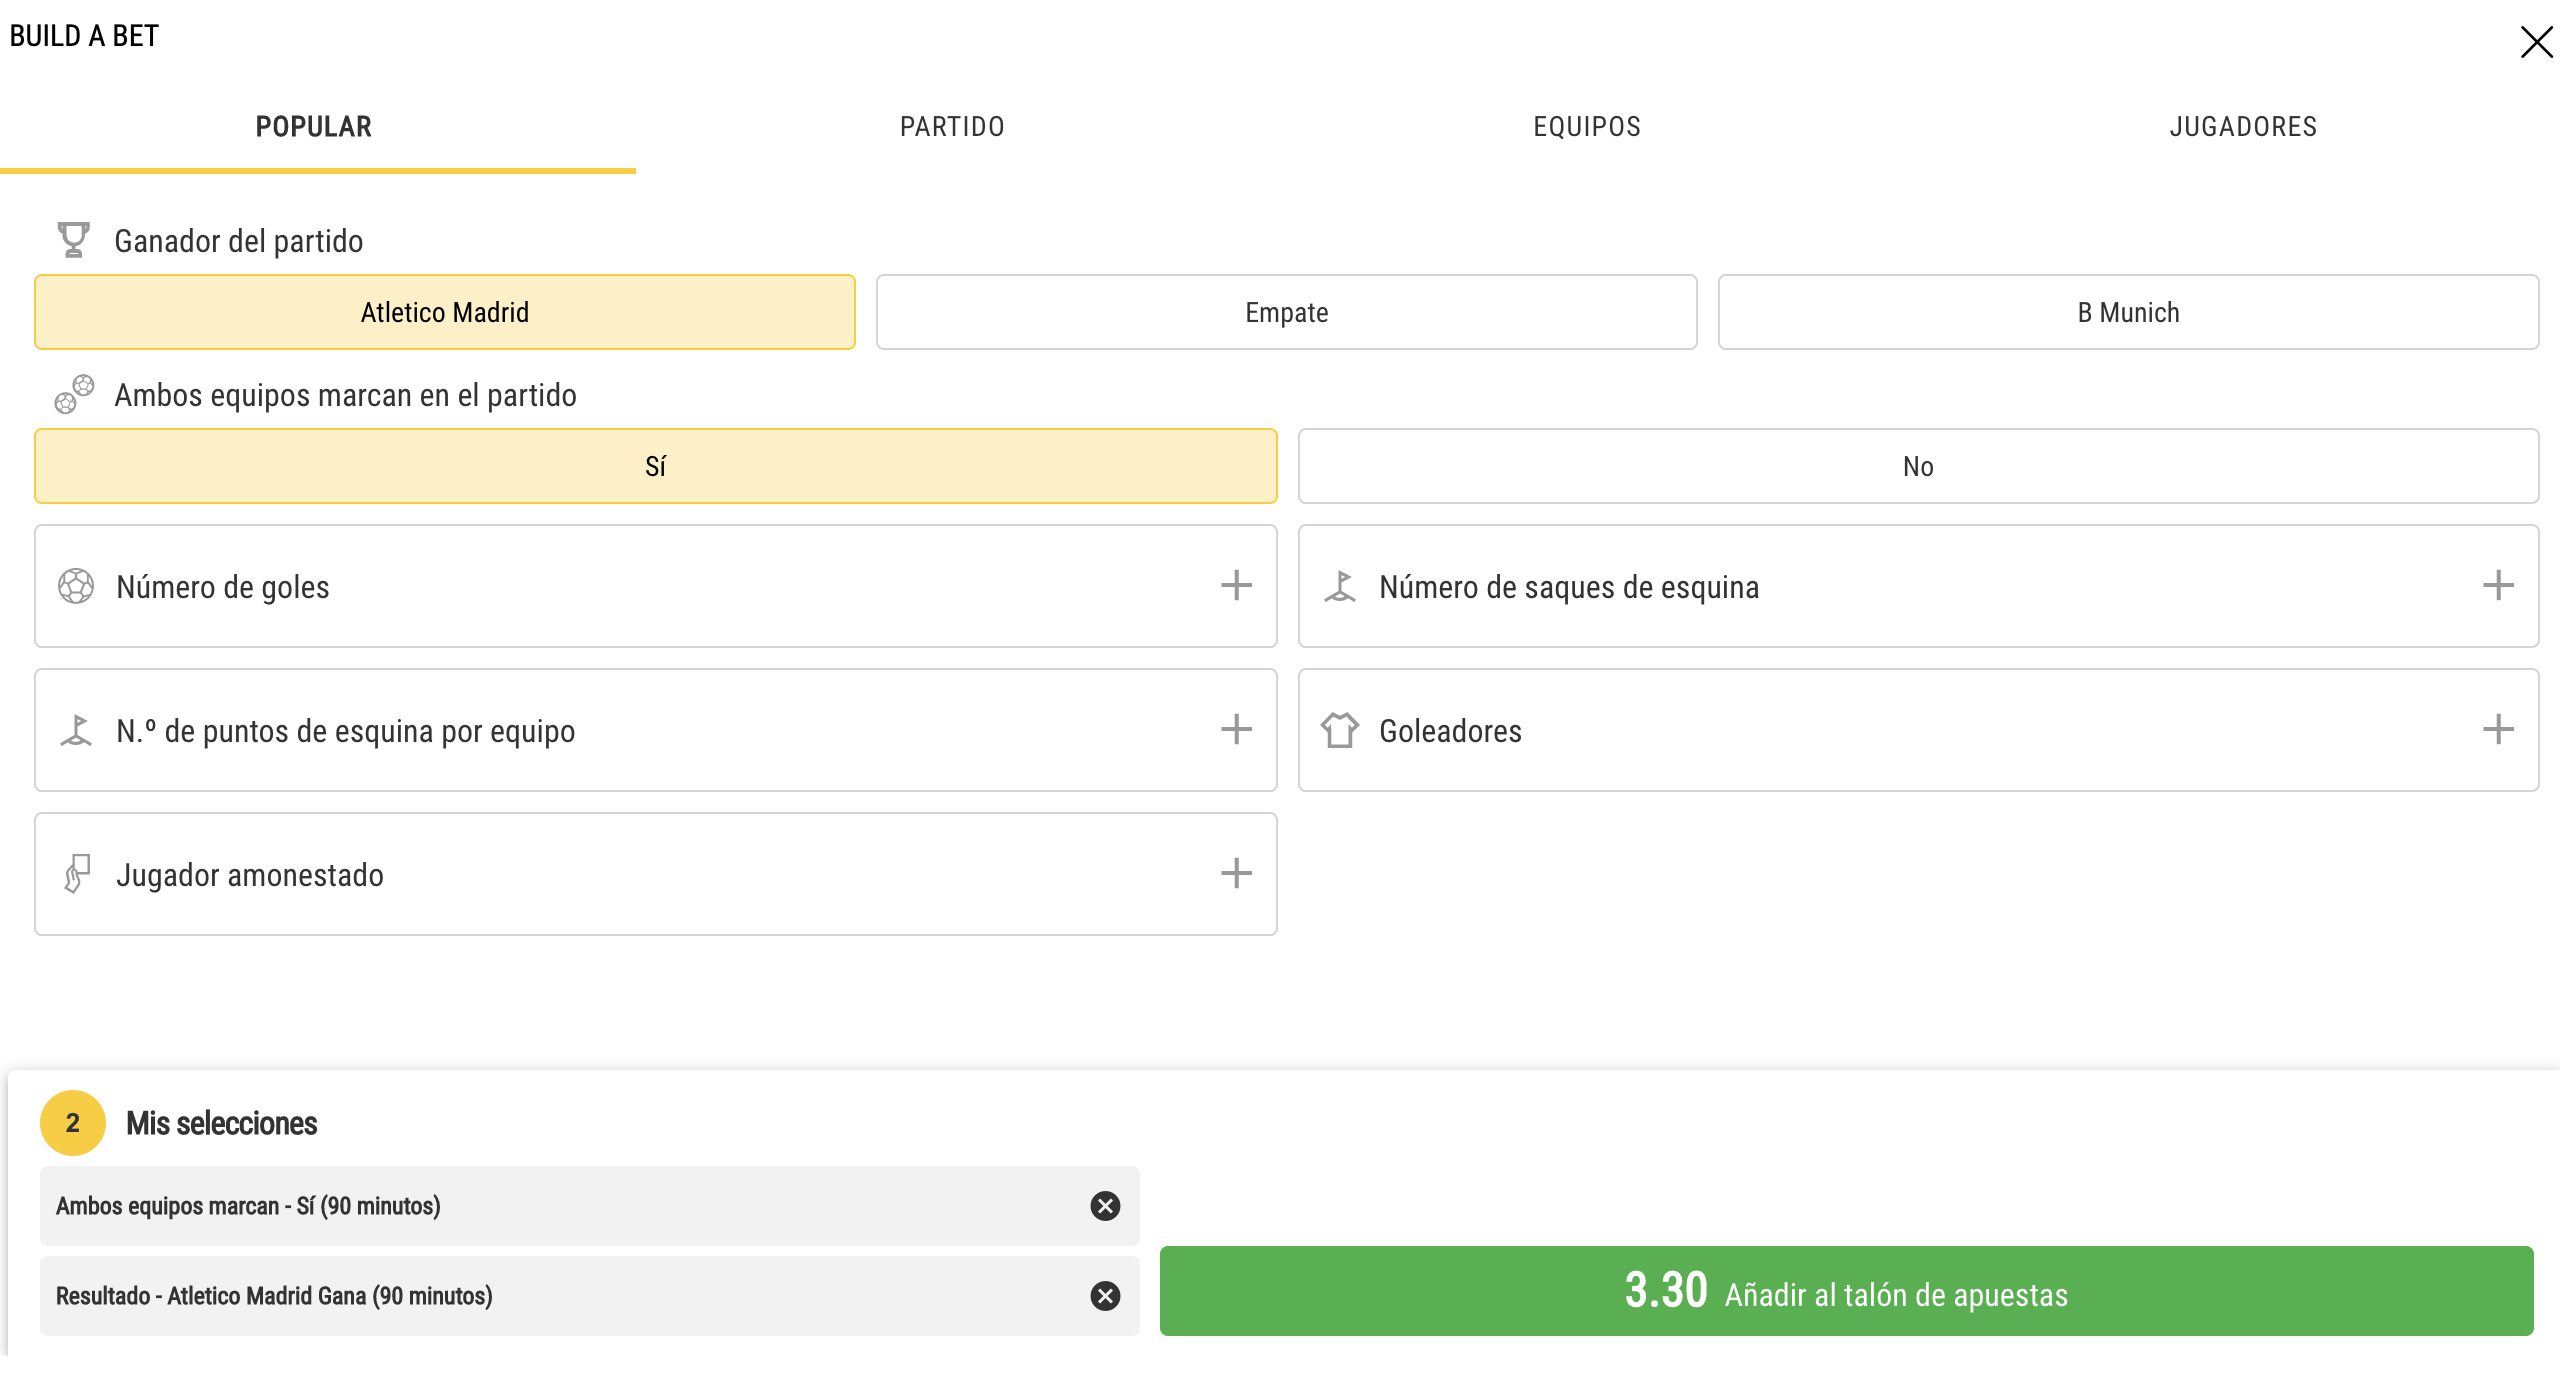The width and height of the screenshot is (2560, 1394).
Task: Click the two-balls icon for Ambos equipos marcan
Action: tap(74, 394)
